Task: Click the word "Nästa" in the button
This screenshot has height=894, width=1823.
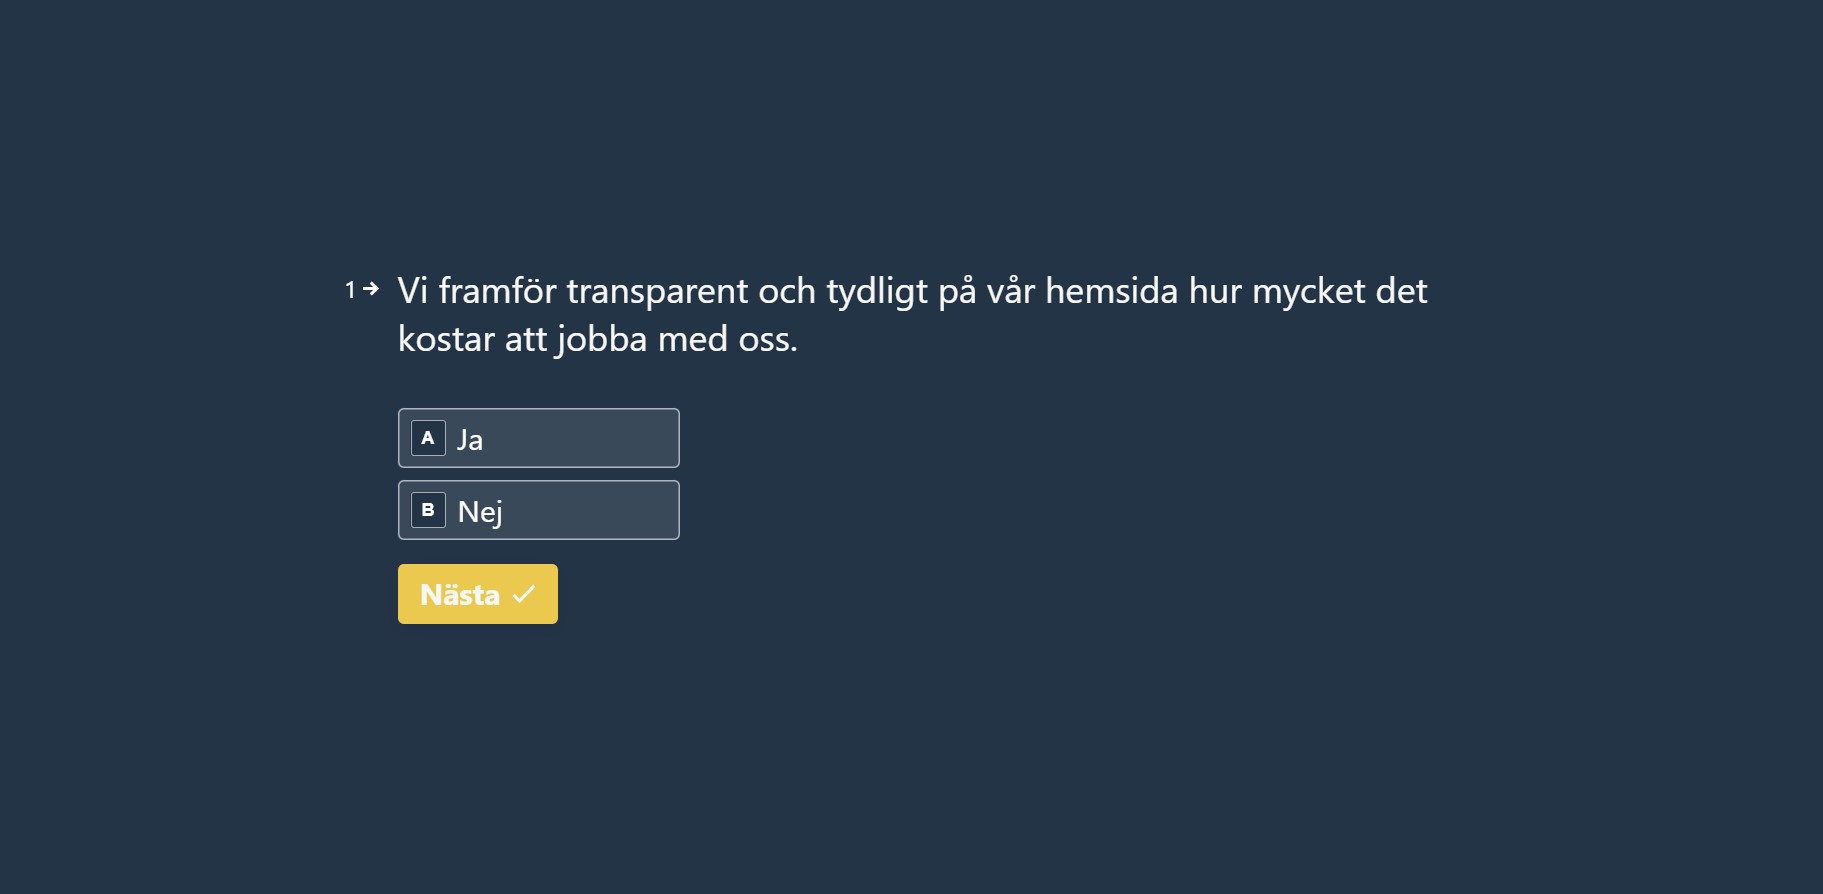Action: [x=460, y=595]
